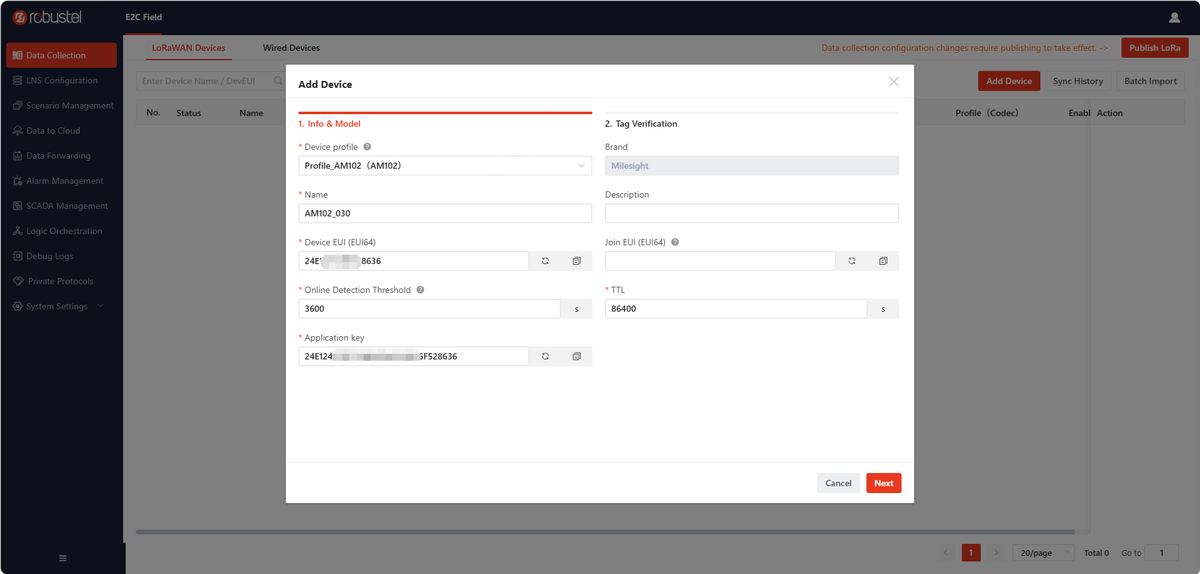Focus the Name input field
1200x574 pixels.
point(445,213)
